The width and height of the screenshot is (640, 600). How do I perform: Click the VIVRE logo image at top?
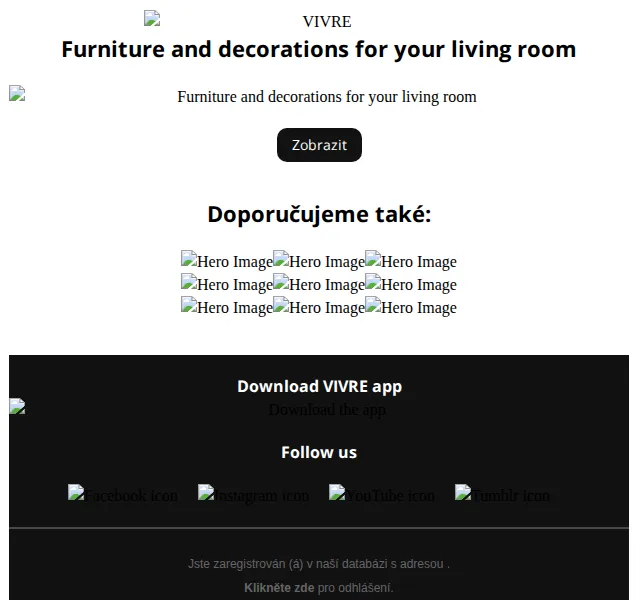click(x=248, y=20)
